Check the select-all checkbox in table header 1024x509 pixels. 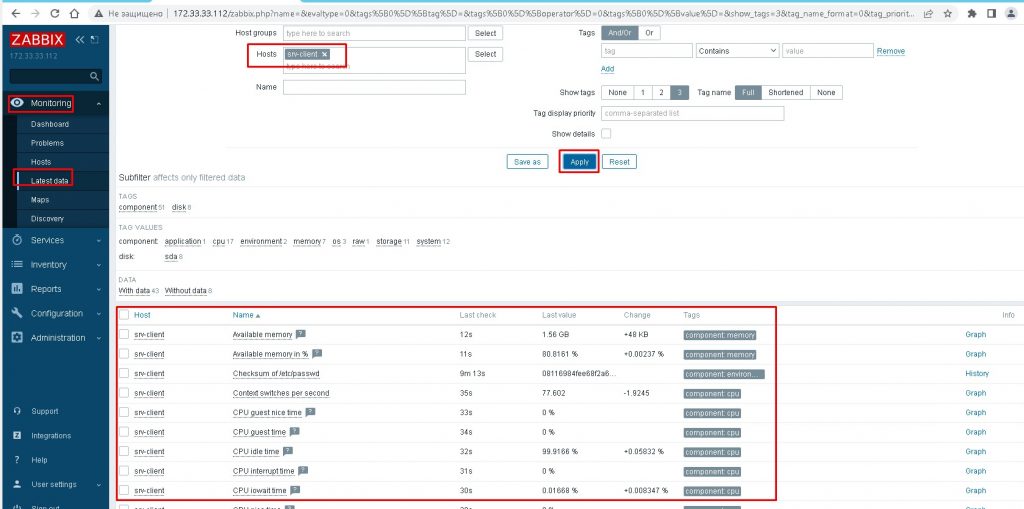[x=124, y=315]
